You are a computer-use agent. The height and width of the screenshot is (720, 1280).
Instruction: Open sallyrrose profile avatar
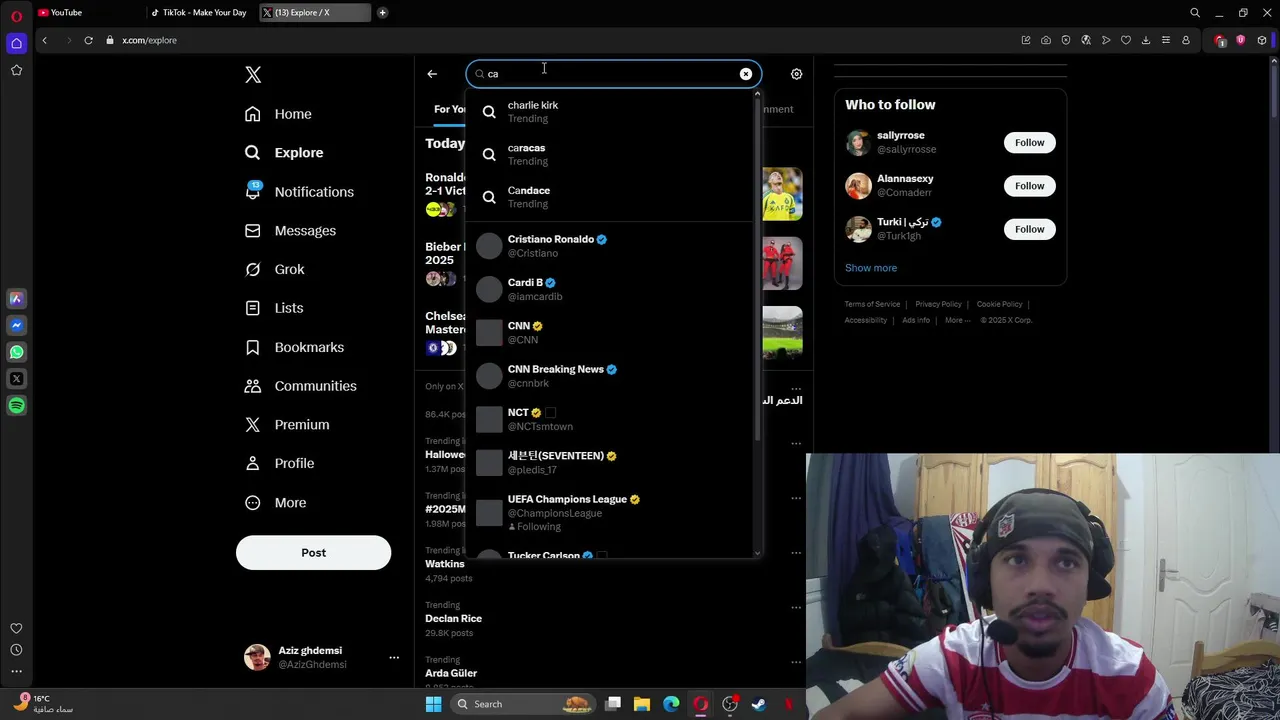[858, 143]
